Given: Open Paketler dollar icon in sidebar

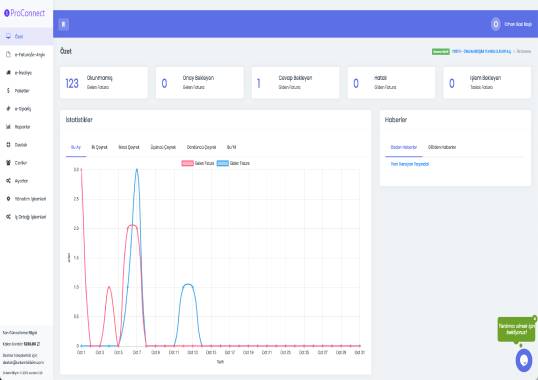Looking at the screenshot, I should point(9,91).
